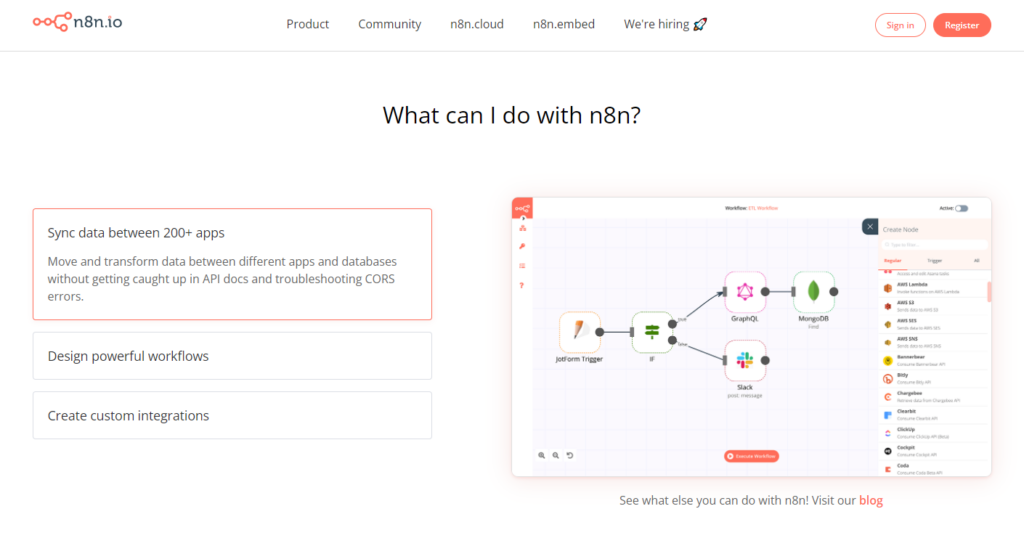
Task: Choose AWS SNS from node list
Action: [x=934, y=342]
